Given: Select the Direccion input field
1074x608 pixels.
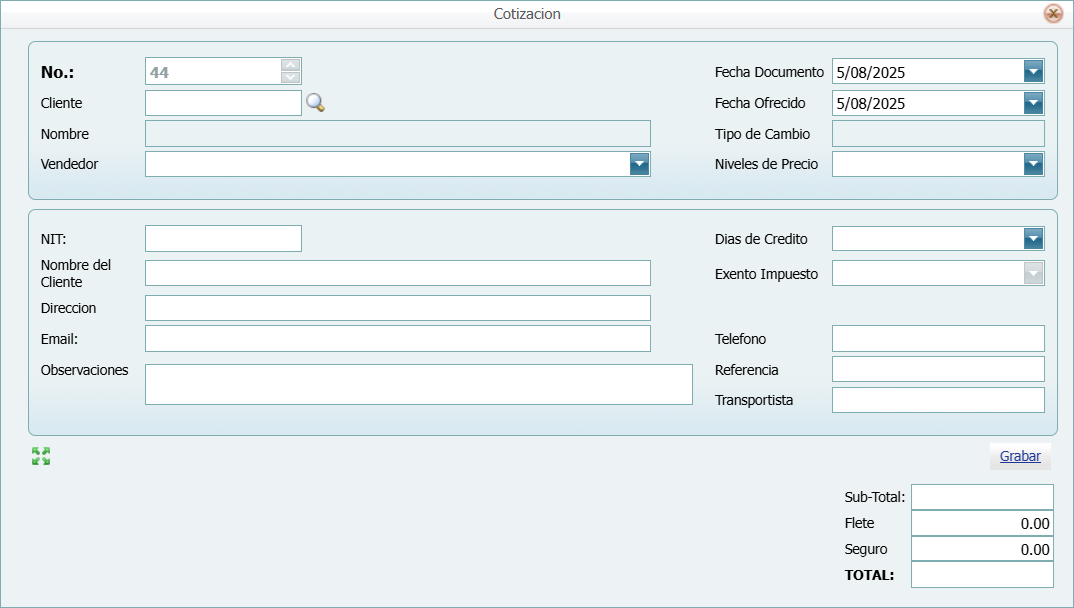Looking at the screenshot, I should tap(397, 308).
